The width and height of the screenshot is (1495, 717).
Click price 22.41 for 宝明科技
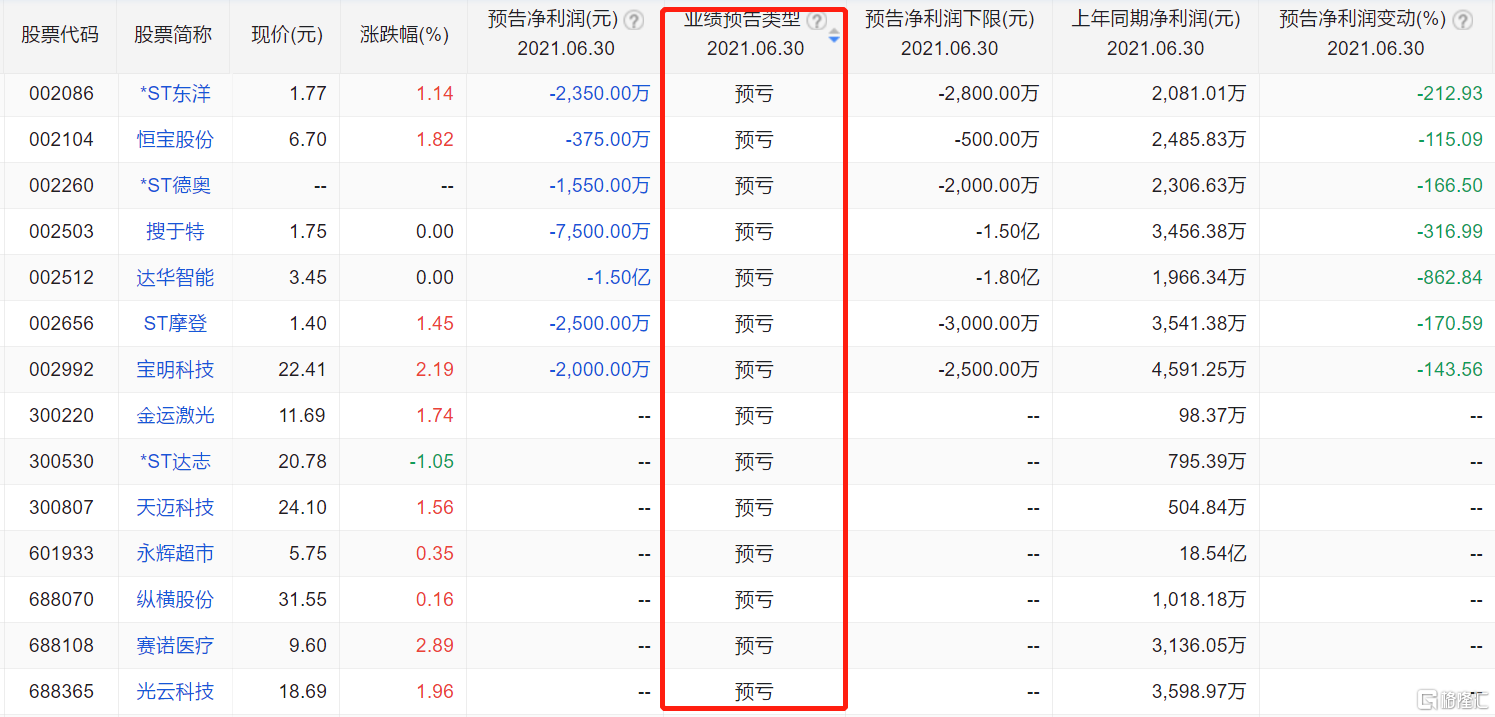(x=302, y=370)
